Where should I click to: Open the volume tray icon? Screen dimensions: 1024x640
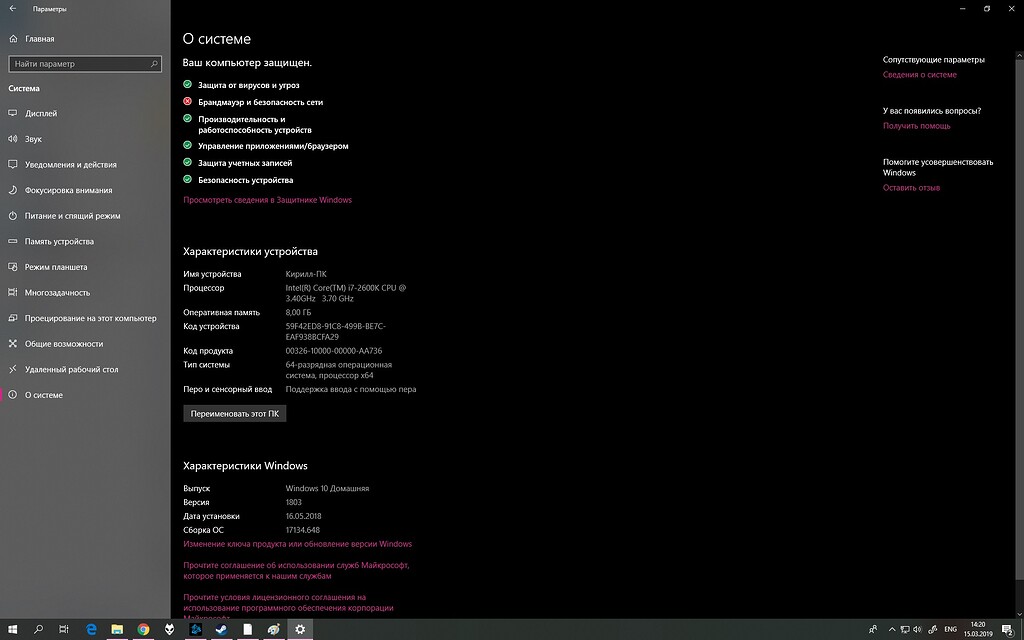pos(918,630)
